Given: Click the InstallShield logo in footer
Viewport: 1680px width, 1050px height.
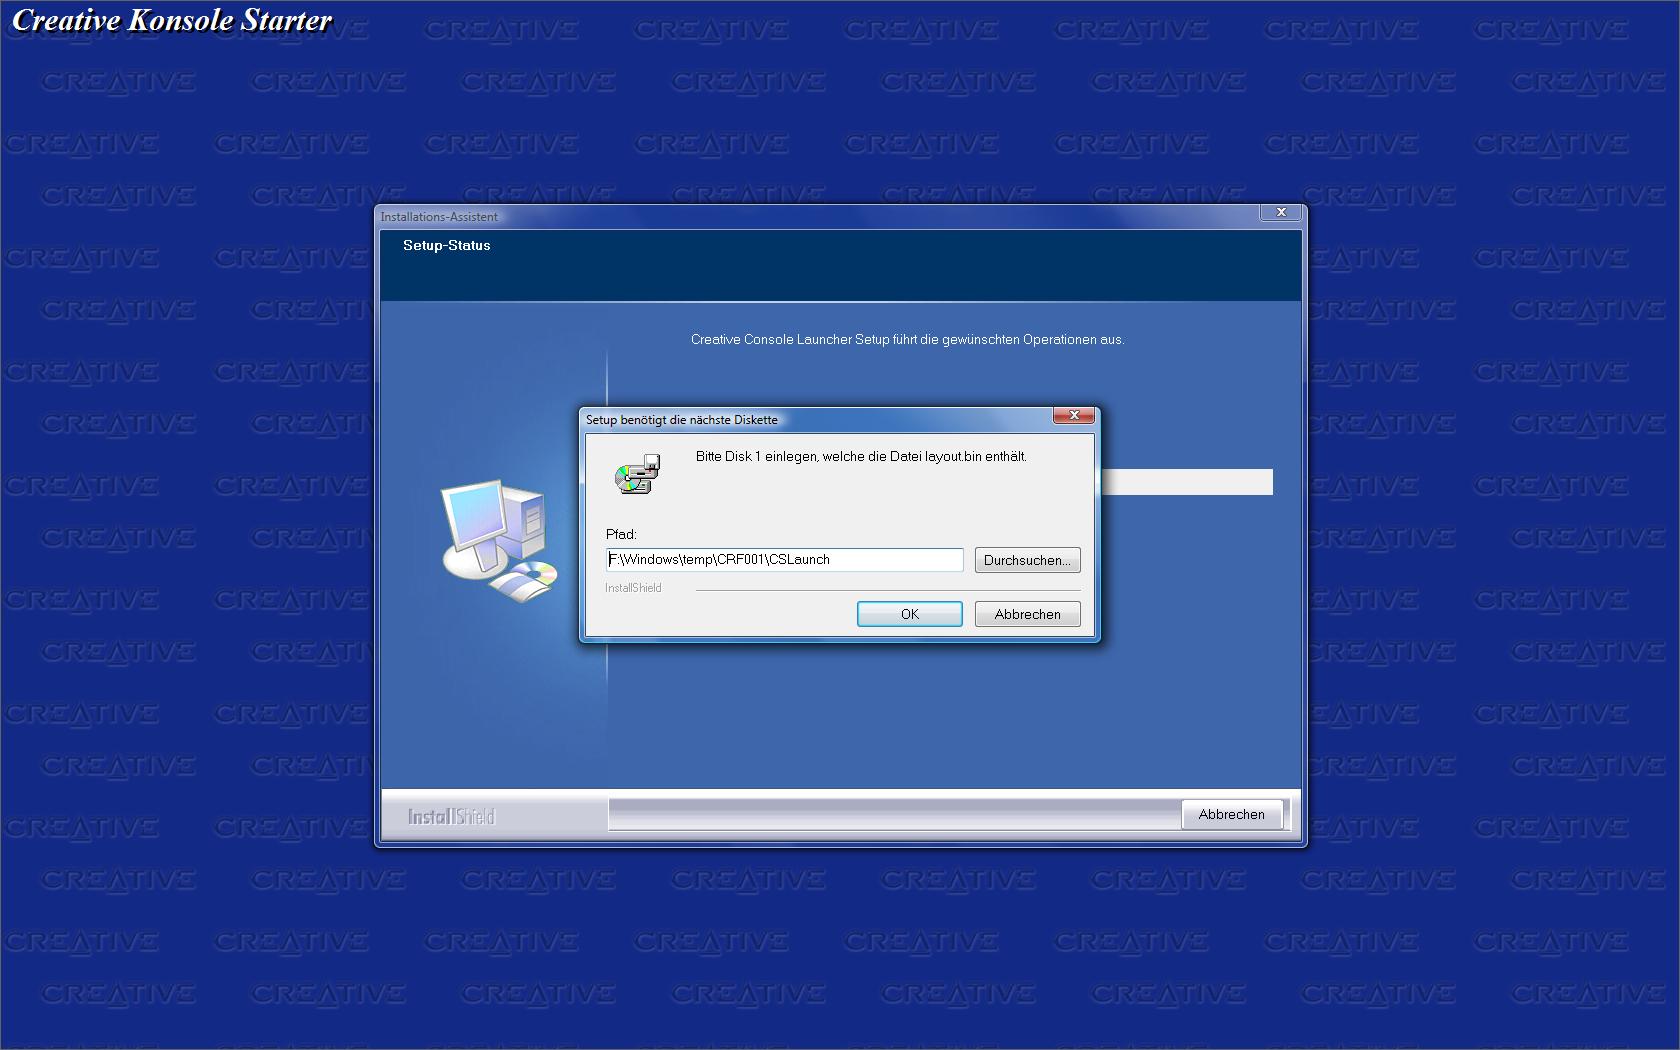Looking at the screenshot, I should [x=451, y=817].
